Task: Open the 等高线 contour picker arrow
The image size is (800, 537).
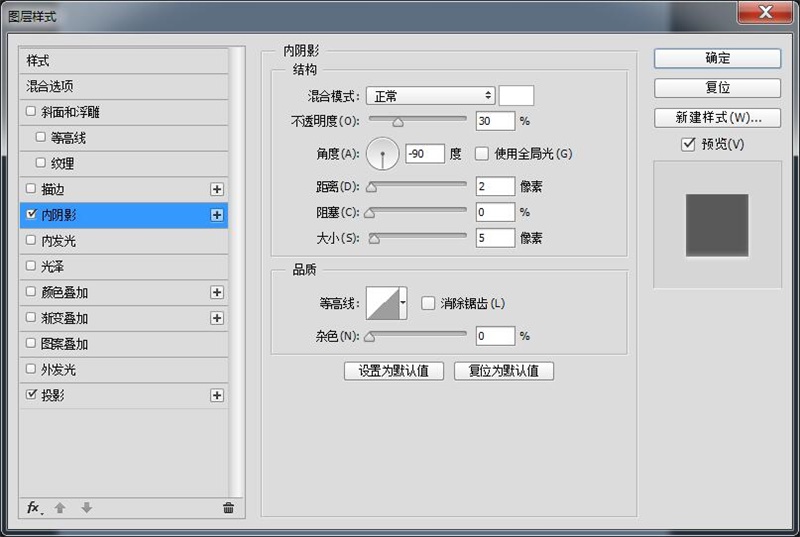Action: pos(403,303)
